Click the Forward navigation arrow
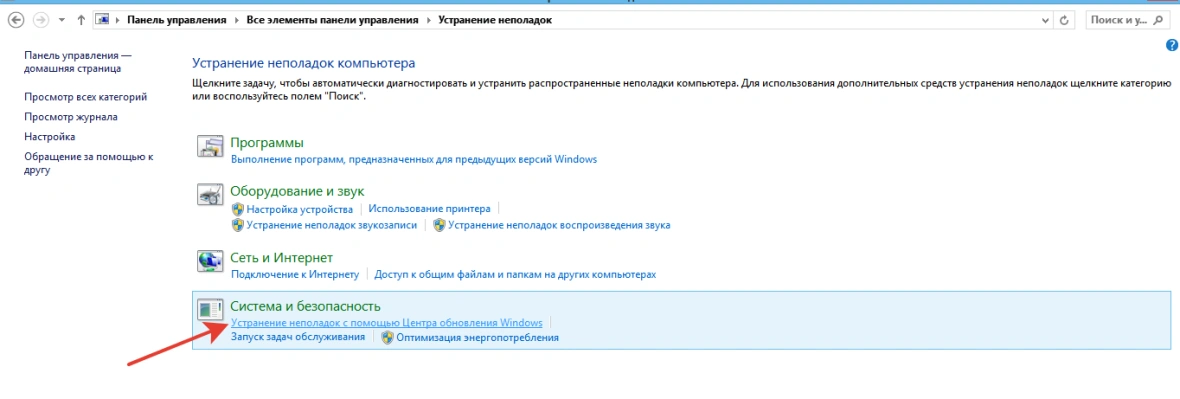Screen dimensions: 1180x399 coord(41,20)
